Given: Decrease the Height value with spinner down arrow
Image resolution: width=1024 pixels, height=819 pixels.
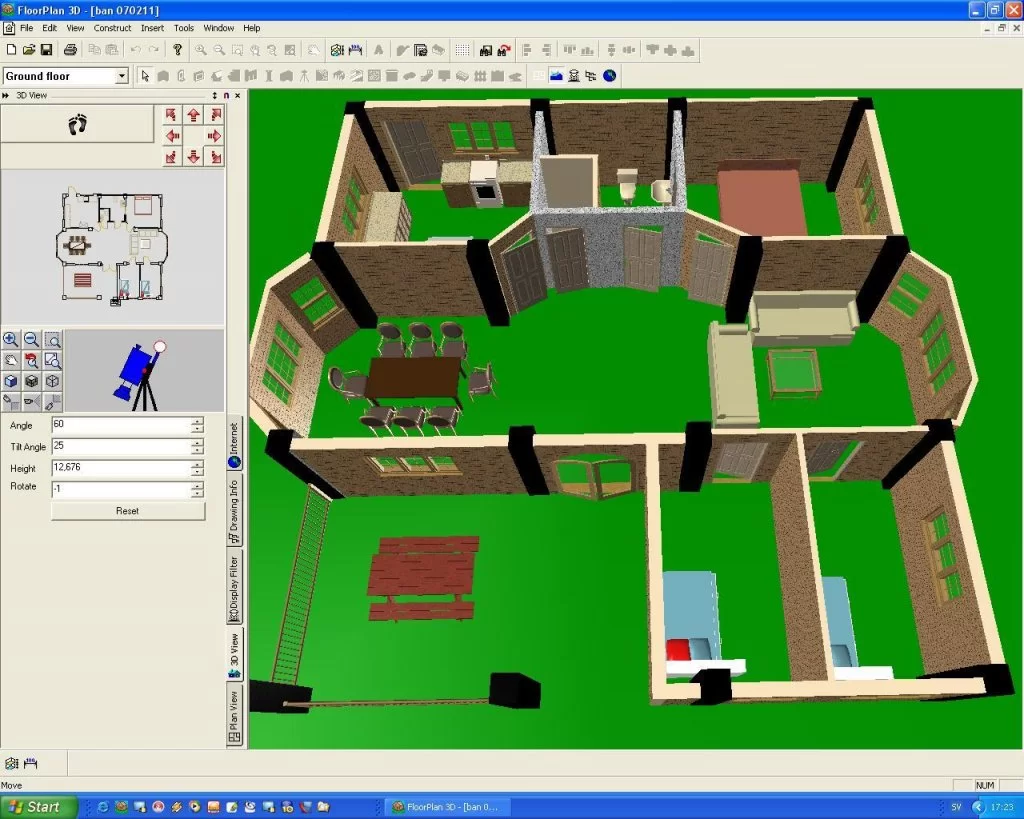Looking at the screenshot, I should [197, 473].
